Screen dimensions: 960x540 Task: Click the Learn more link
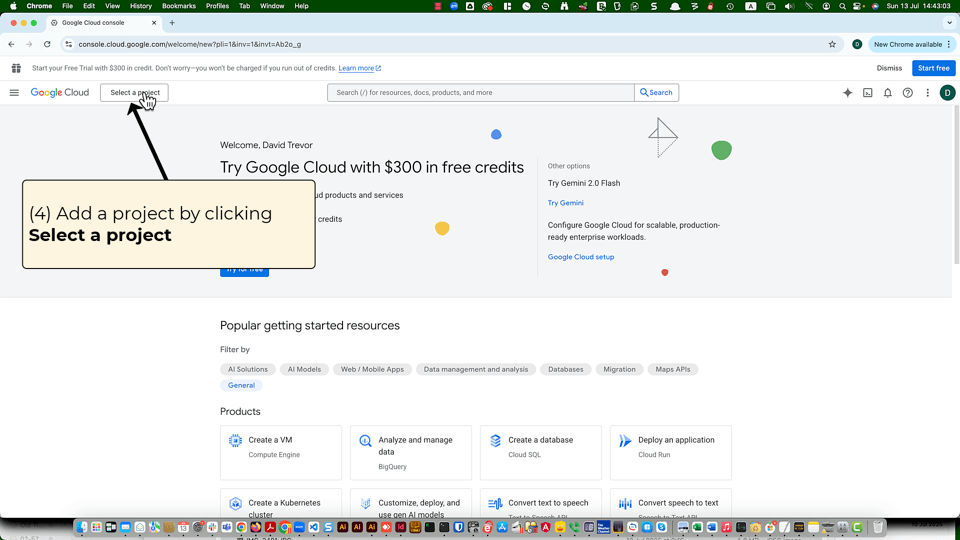359,68
